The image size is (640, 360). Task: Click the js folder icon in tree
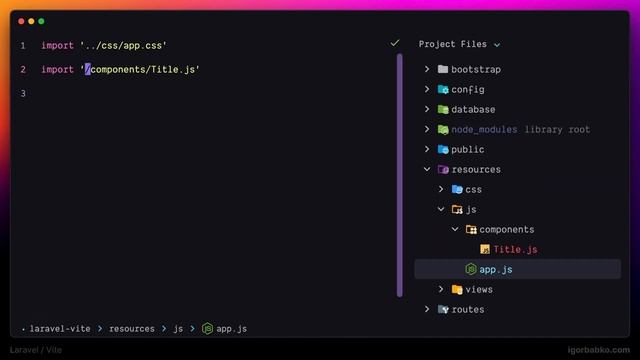tap(457, 209)
